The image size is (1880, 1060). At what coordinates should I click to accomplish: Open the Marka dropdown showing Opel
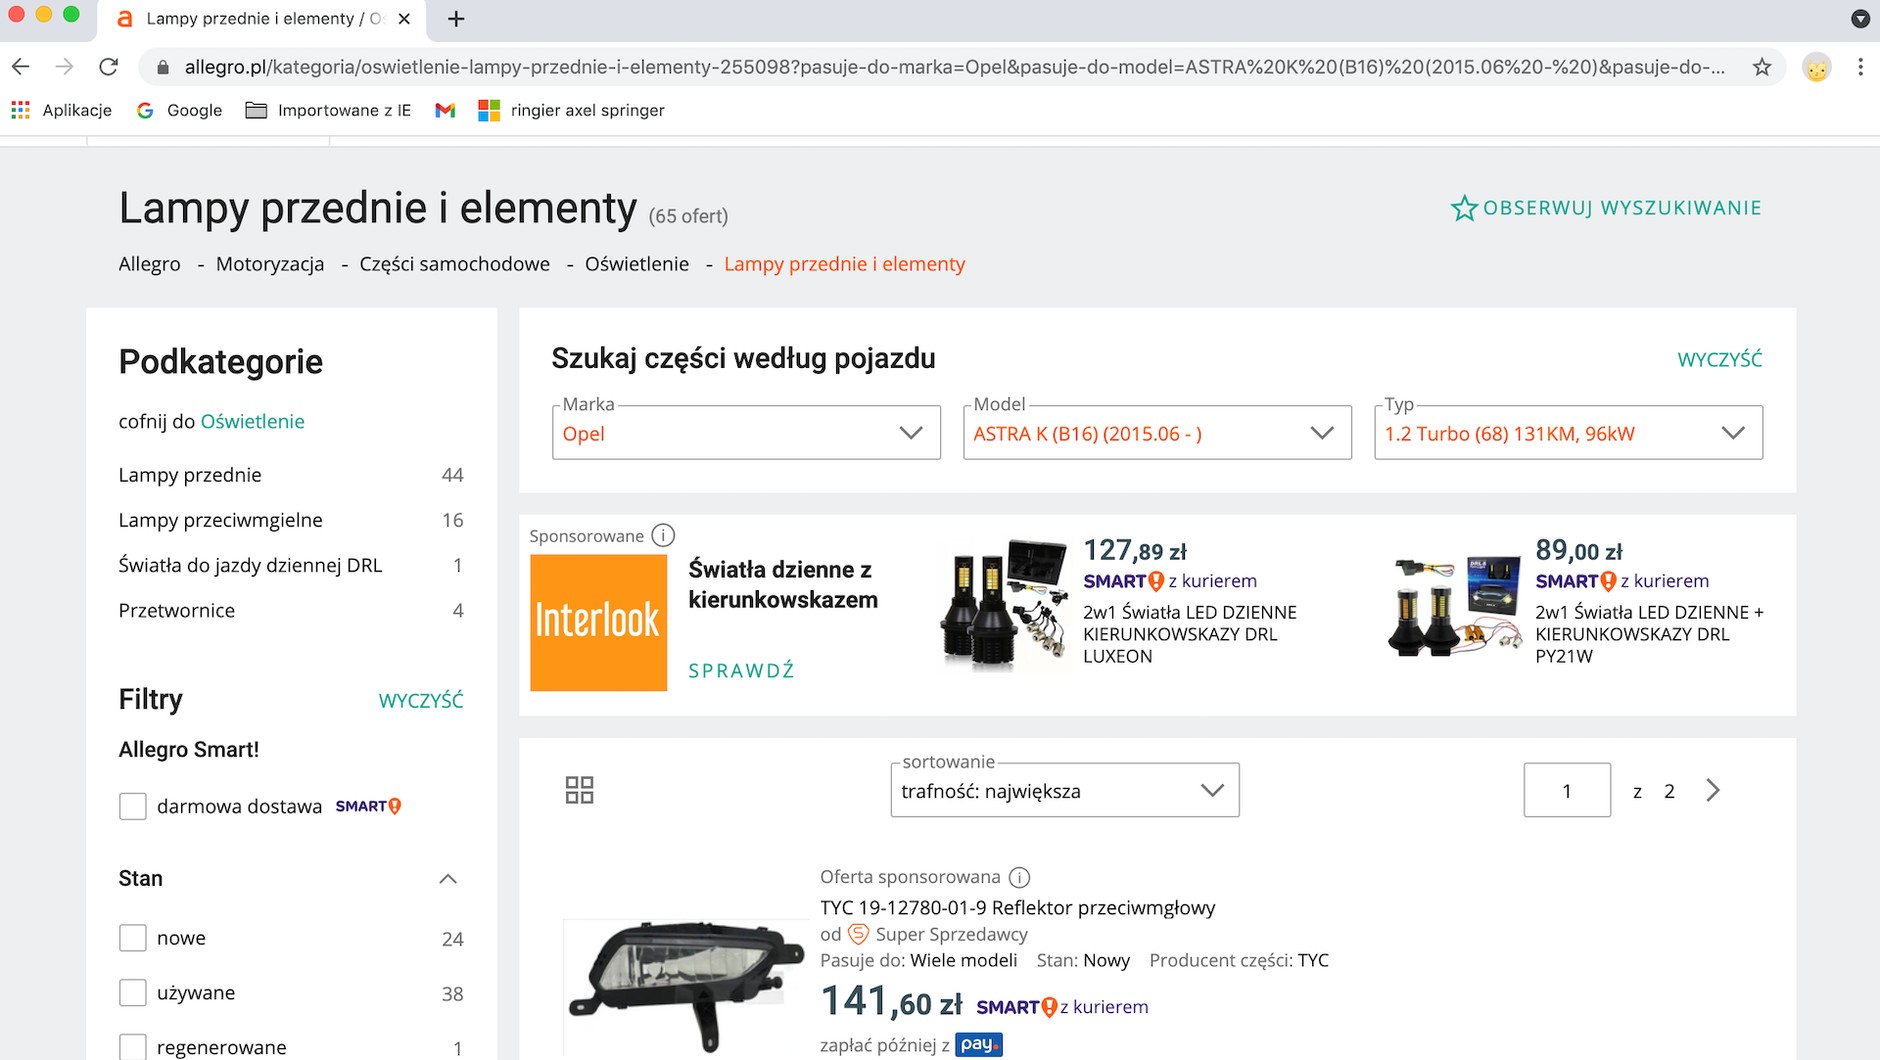pyautogui.click(x=746, y=432)
